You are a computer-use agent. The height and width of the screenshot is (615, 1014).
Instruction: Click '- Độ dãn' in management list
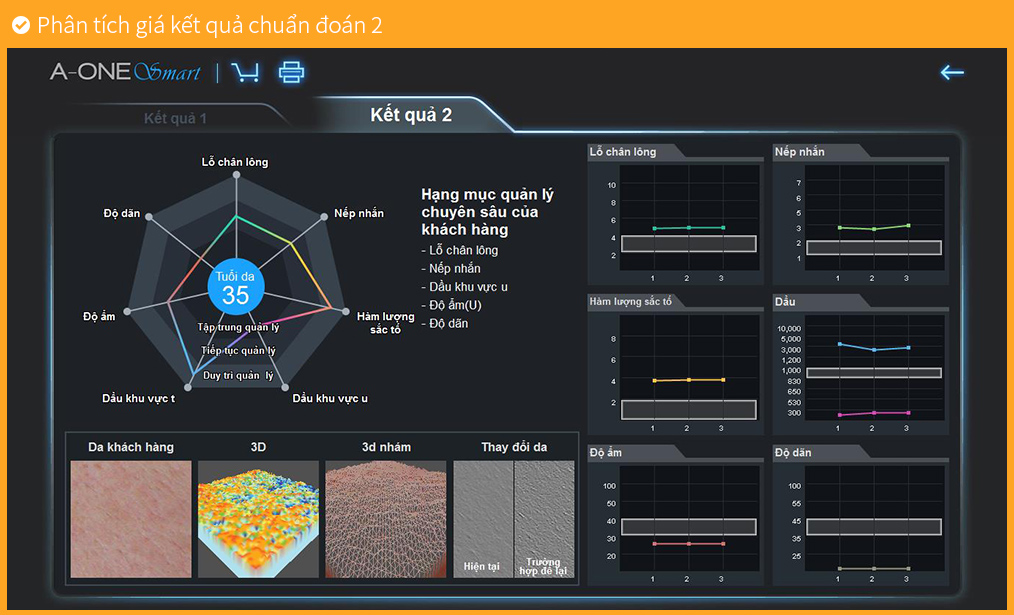pyautogui.click(x=444, y=323)
